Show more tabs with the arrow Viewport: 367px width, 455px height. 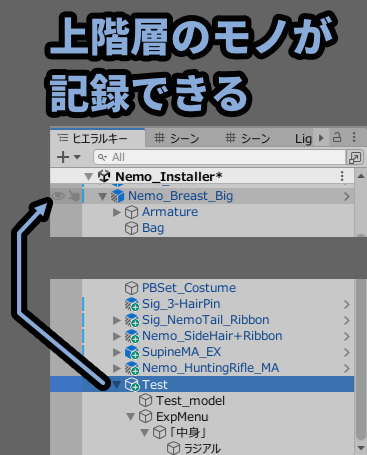click(321, 137)
